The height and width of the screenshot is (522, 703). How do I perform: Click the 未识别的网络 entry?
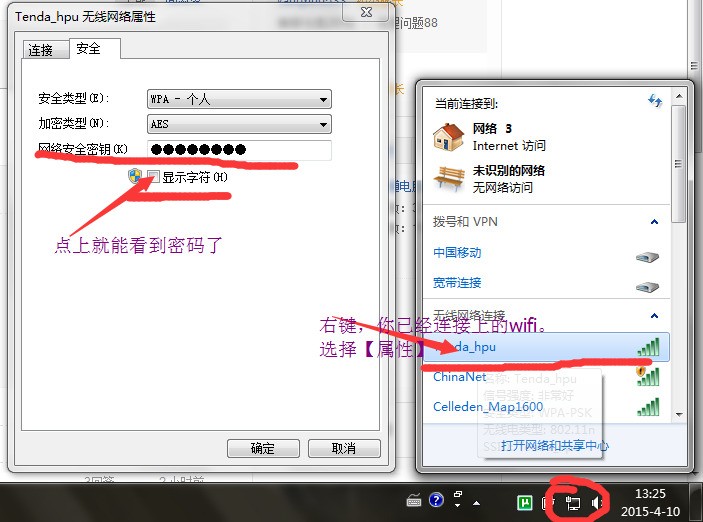[x=508, y=170]
